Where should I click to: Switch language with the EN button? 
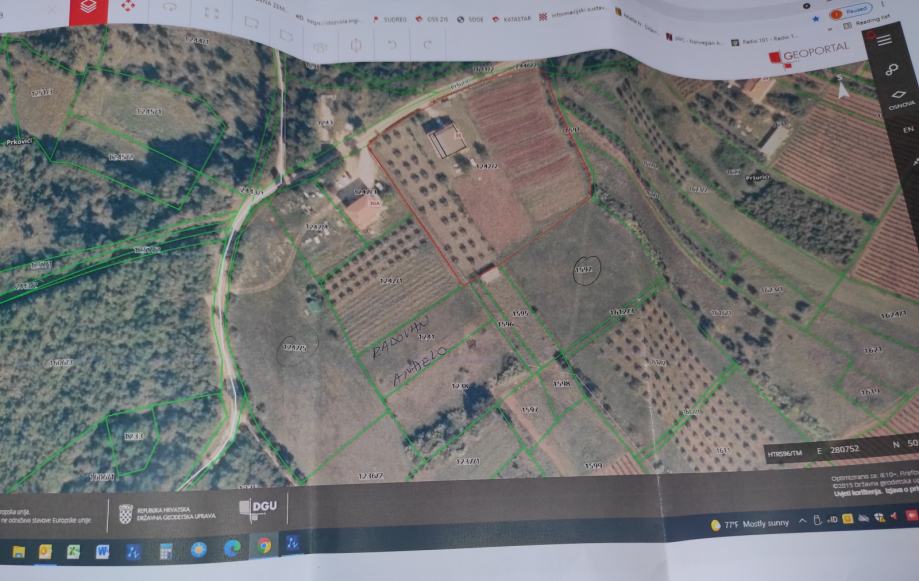coord(908,129)
